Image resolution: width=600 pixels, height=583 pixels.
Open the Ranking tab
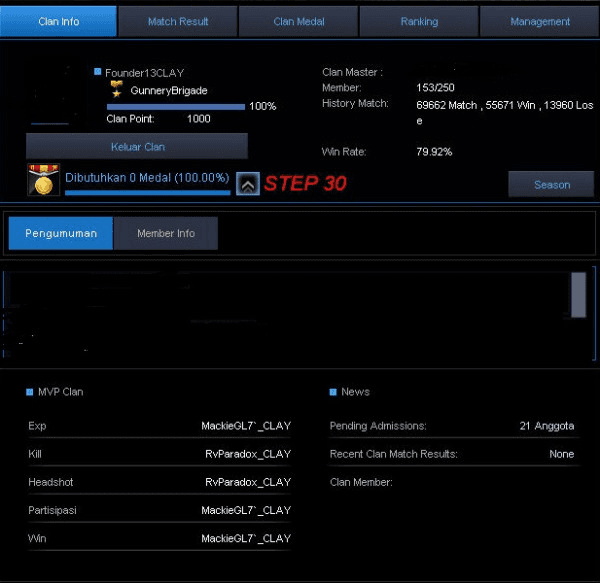419,21
